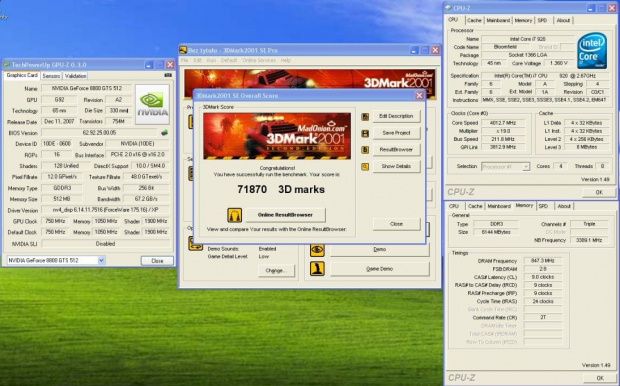Click the joystick icon next to Game Demo
This screenshot has width=620, height=386.
tap(317, 269)
